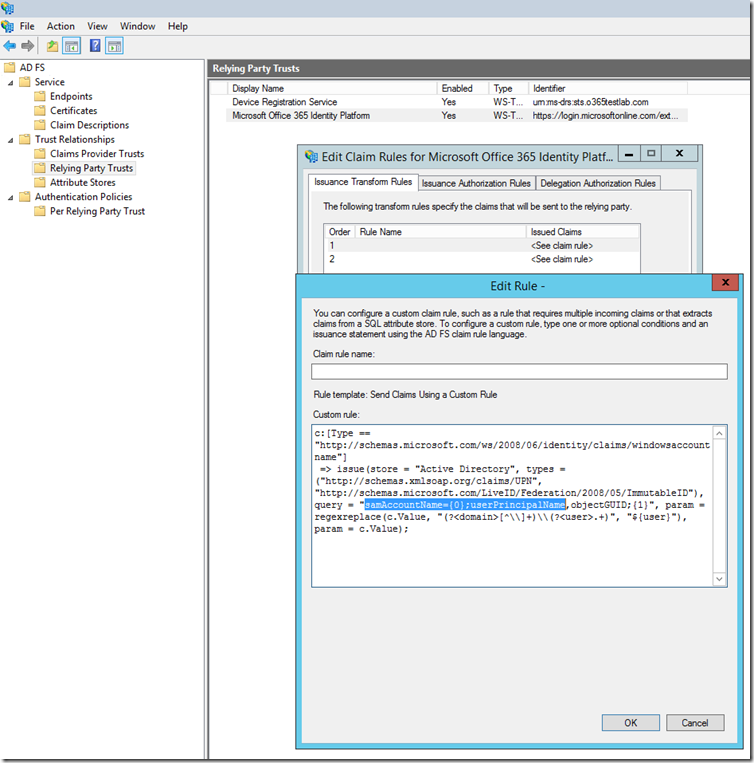
Task: Confirm the rule with OK button
Action: [x=630, y=723]
